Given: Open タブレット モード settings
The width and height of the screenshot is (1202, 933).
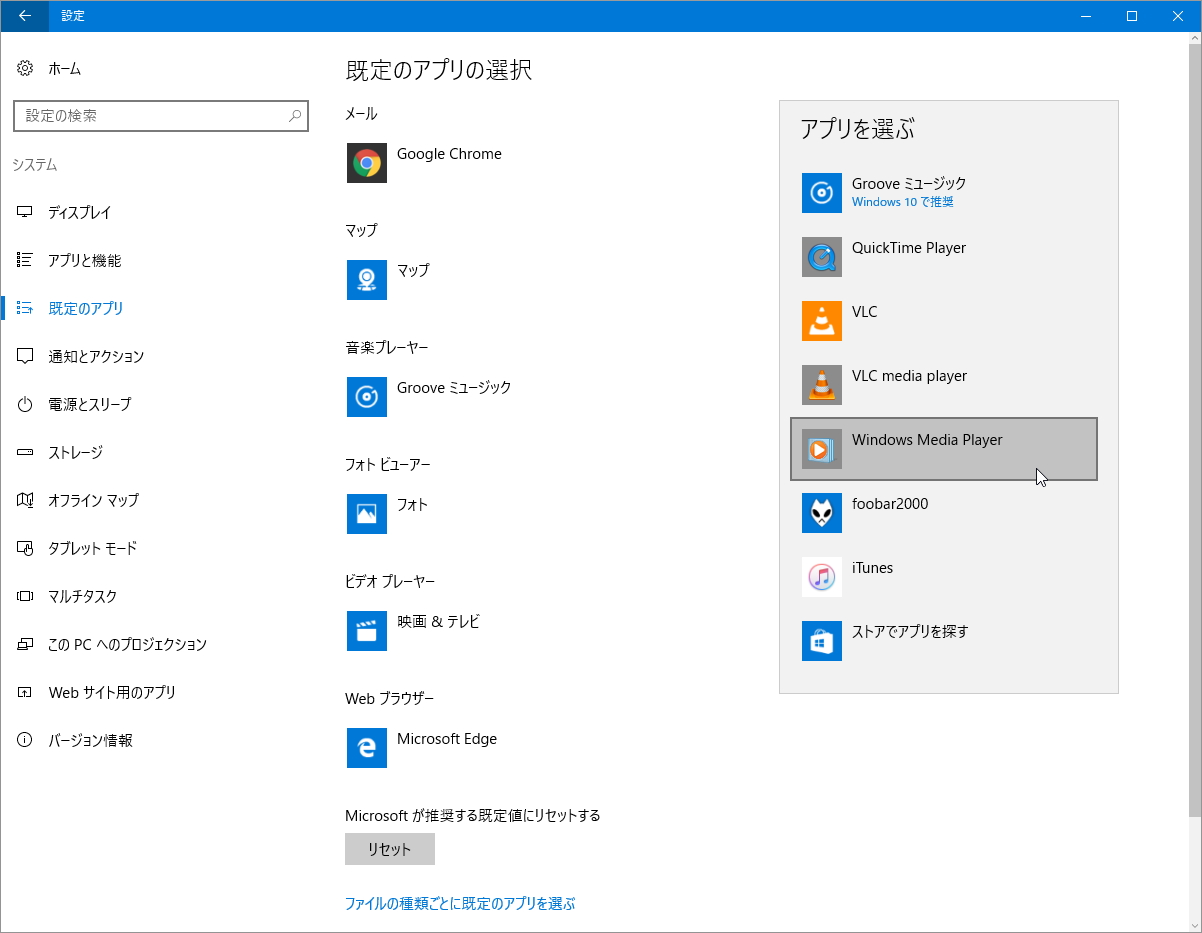Looking at the screenshot, I should tap(93, 548).
